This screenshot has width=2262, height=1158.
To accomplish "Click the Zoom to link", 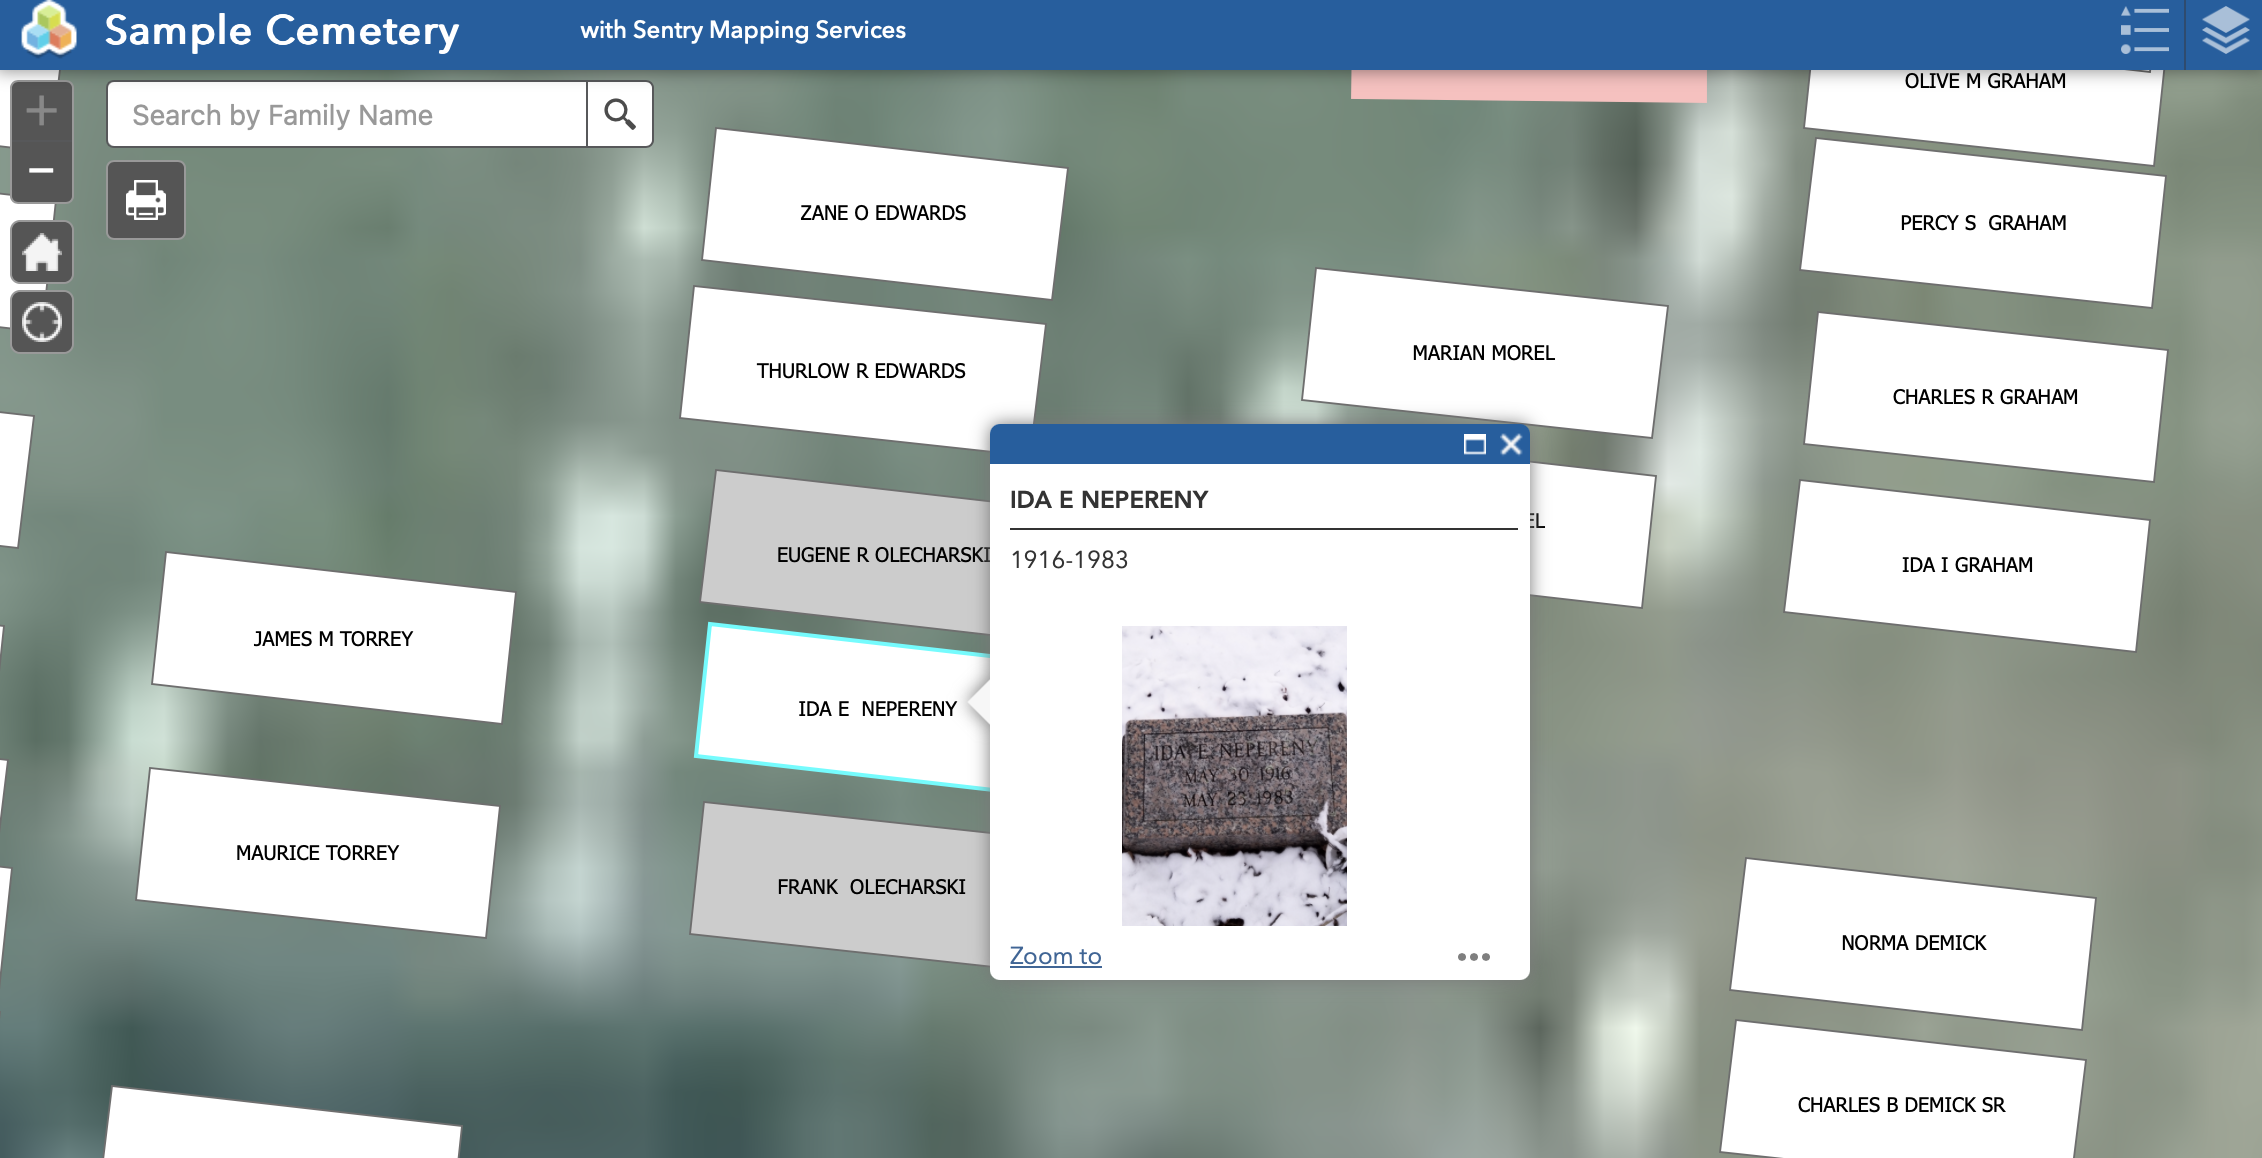I will click(1055, 956).
